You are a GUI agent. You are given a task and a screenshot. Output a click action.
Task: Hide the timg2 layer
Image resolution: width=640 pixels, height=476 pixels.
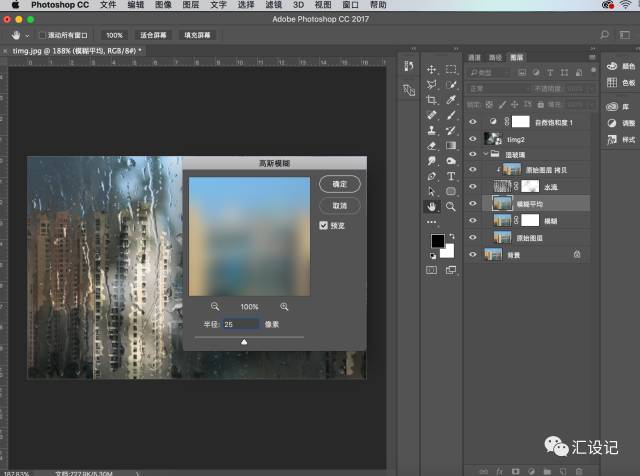(473, 138)
